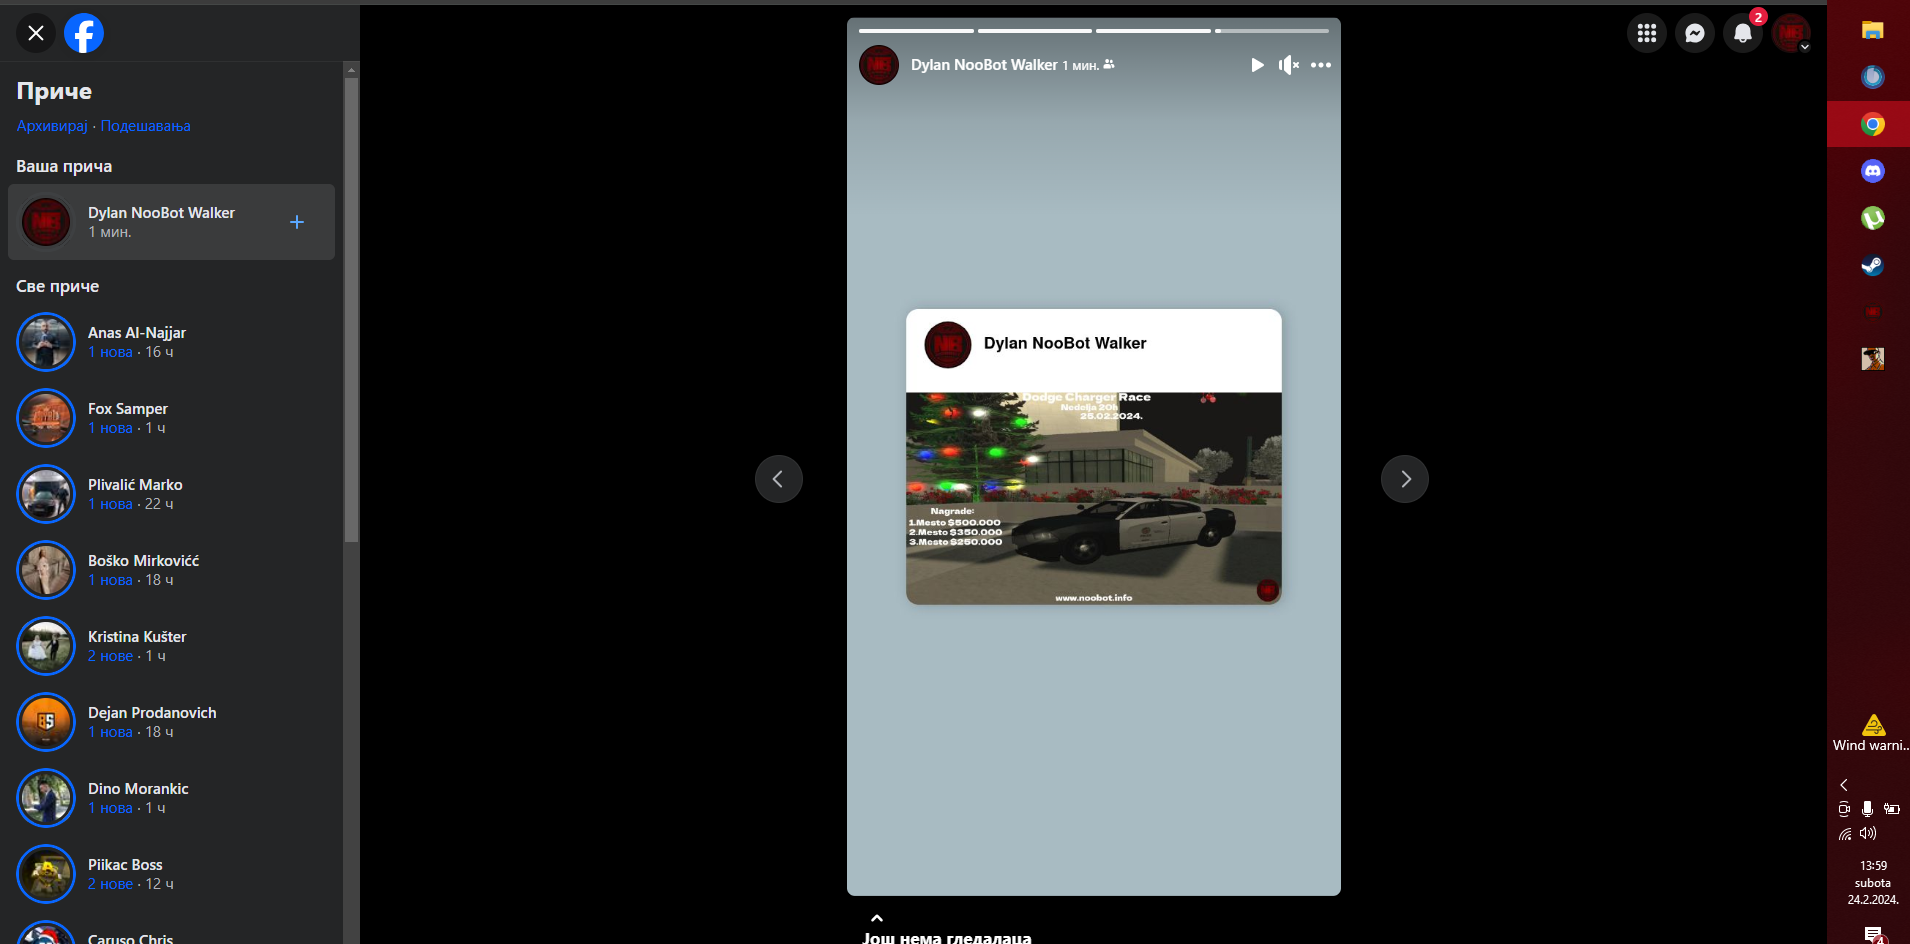Click the Dodge Charger Race post image
Image resolution: width=1910 pixels, height=944 pixels.
point(1093,498)
